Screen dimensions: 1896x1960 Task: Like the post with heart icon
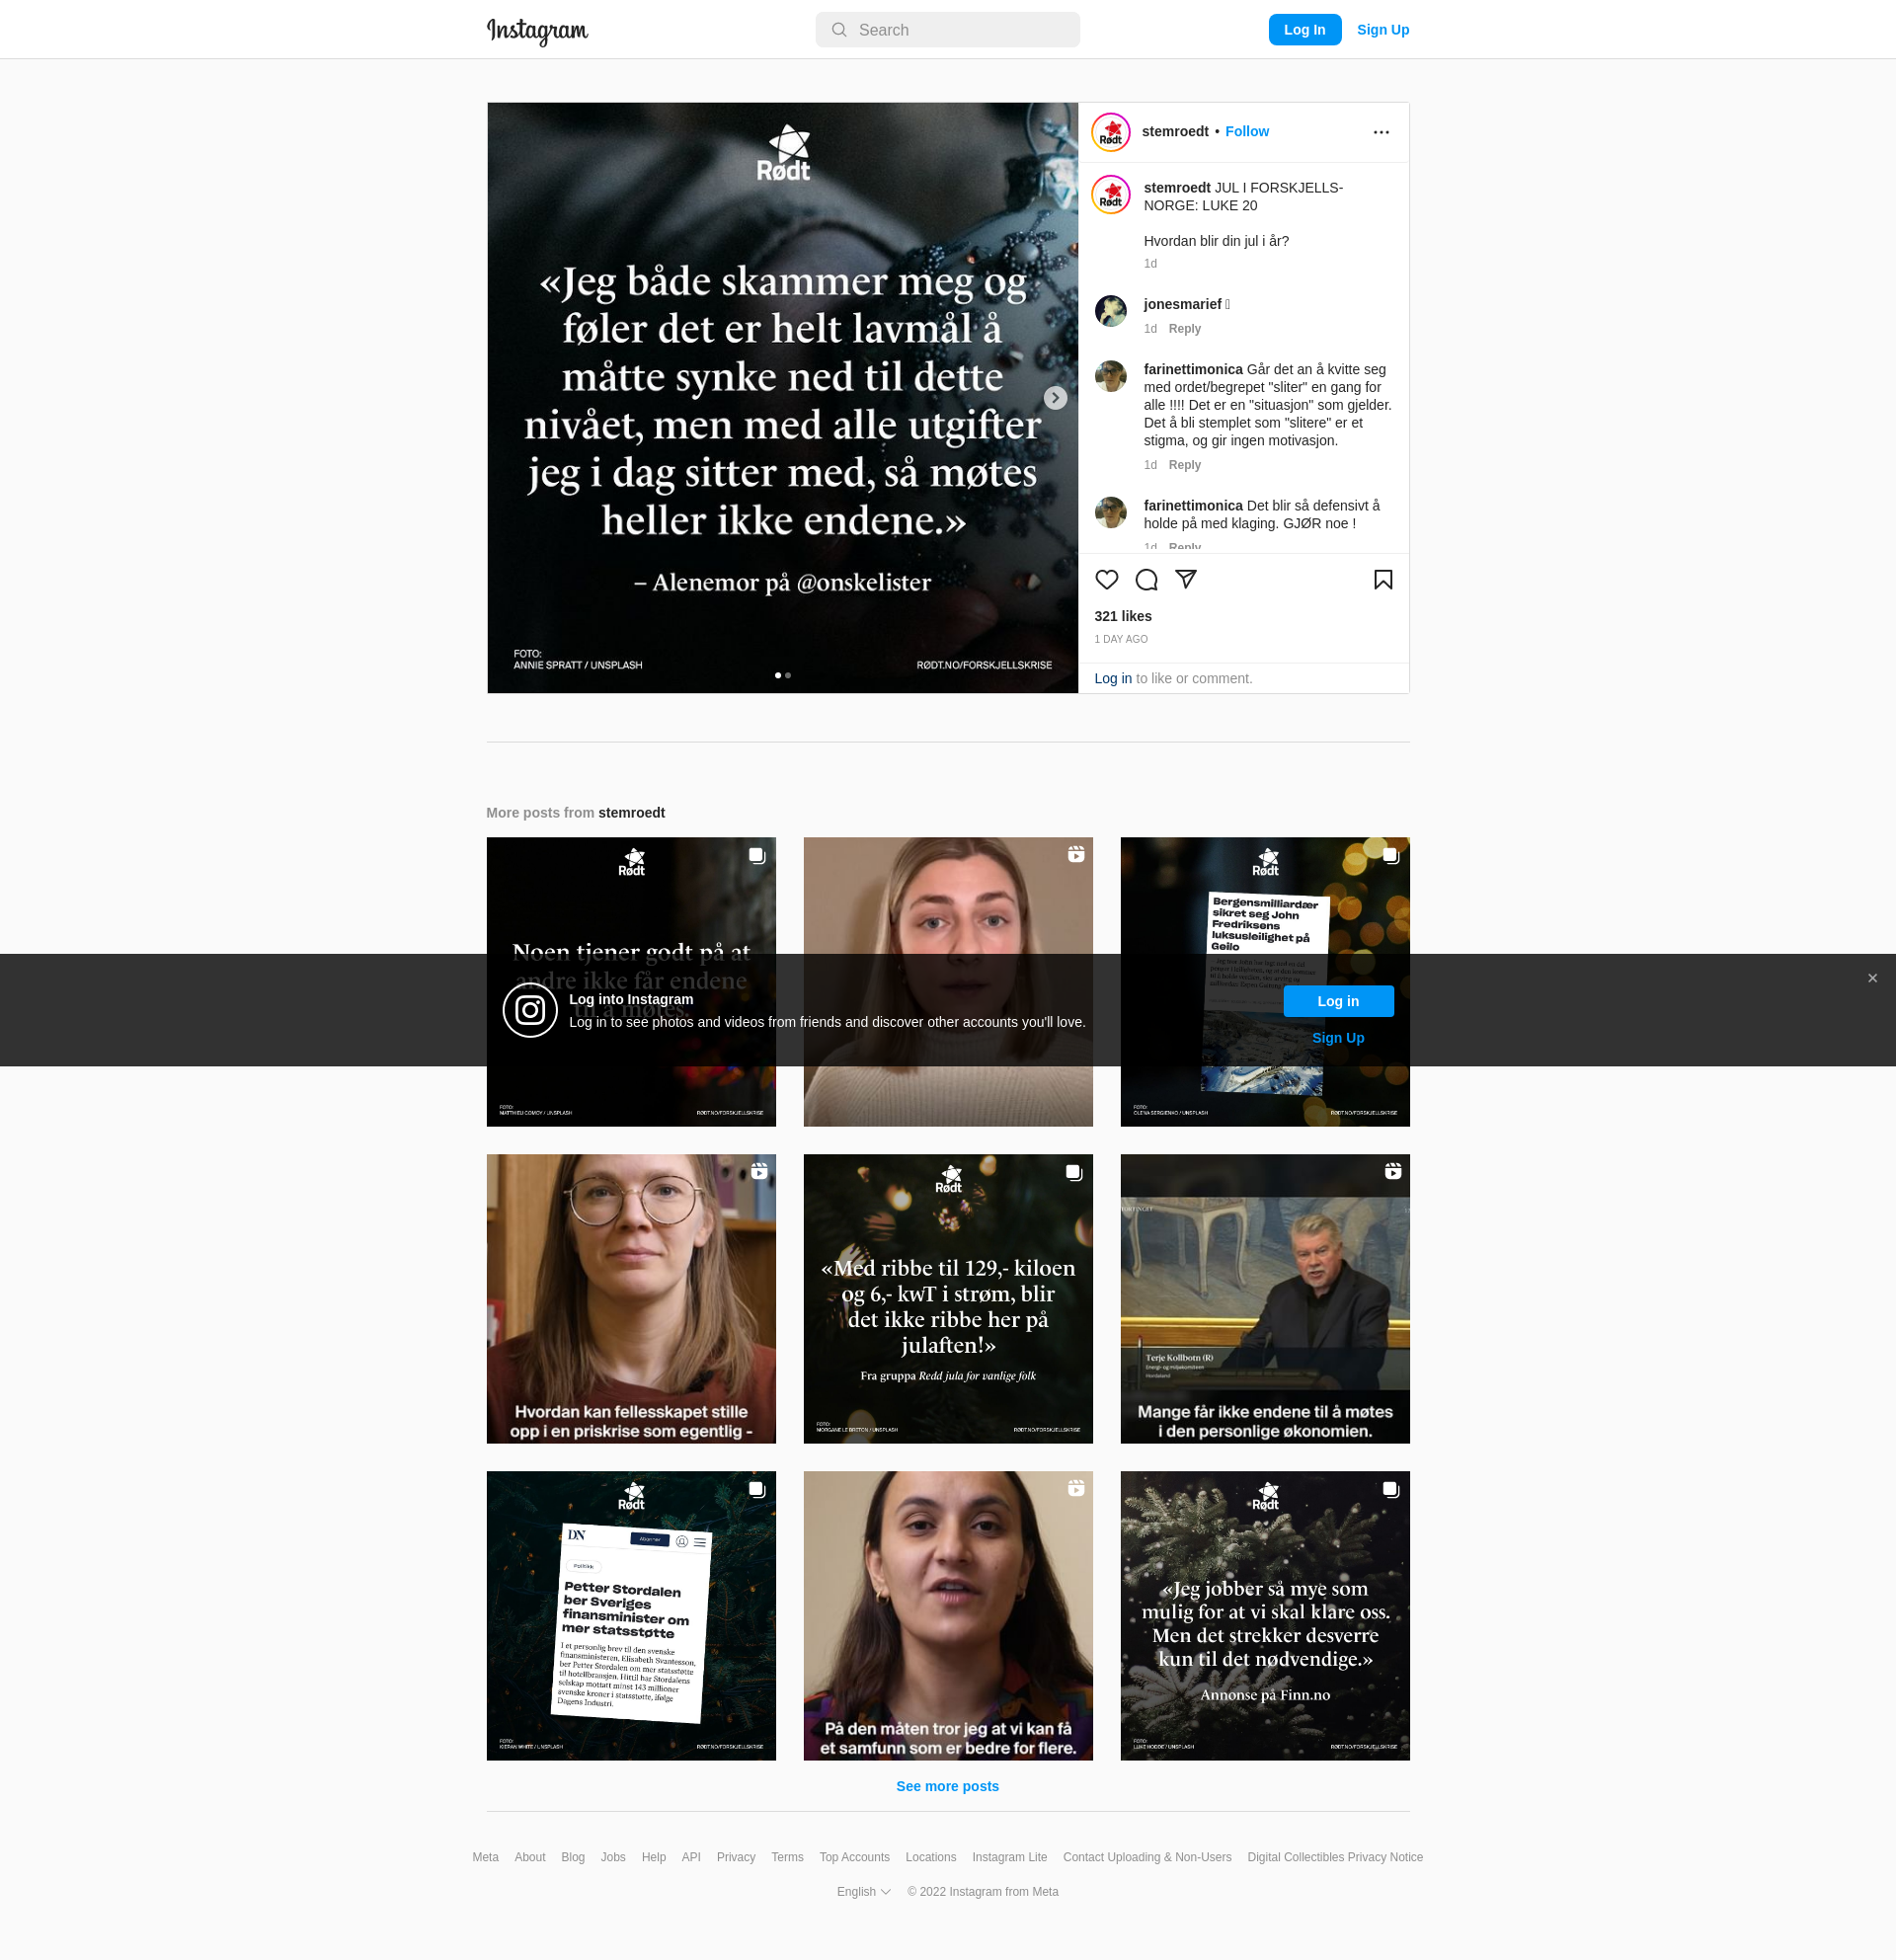tap(1106, 580)
